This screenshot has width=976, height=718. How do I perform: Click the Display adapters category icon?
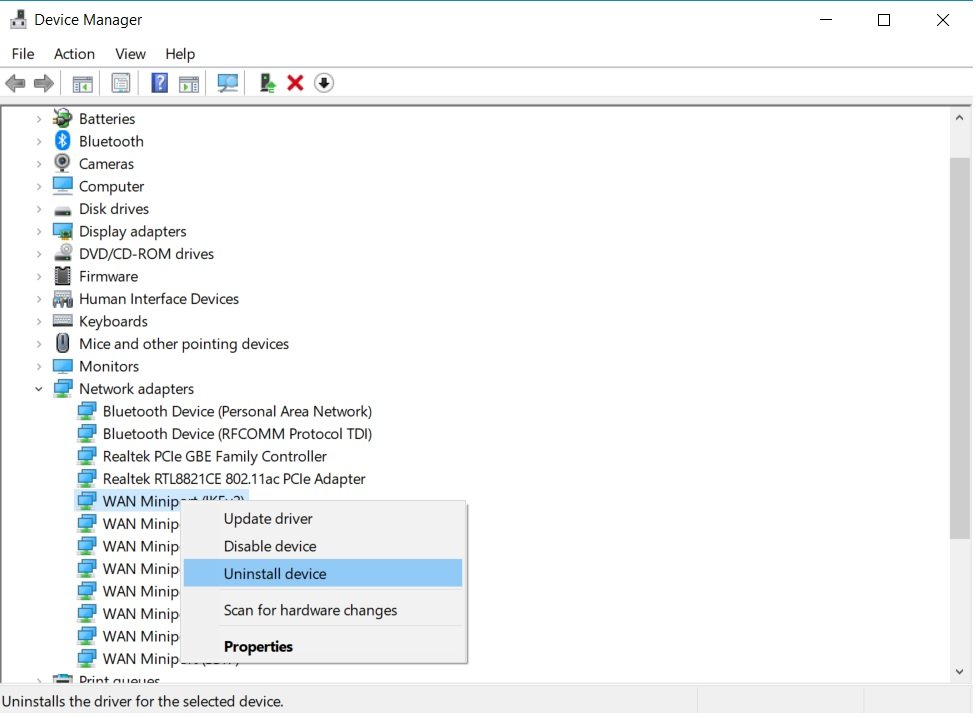click(62, 231)
